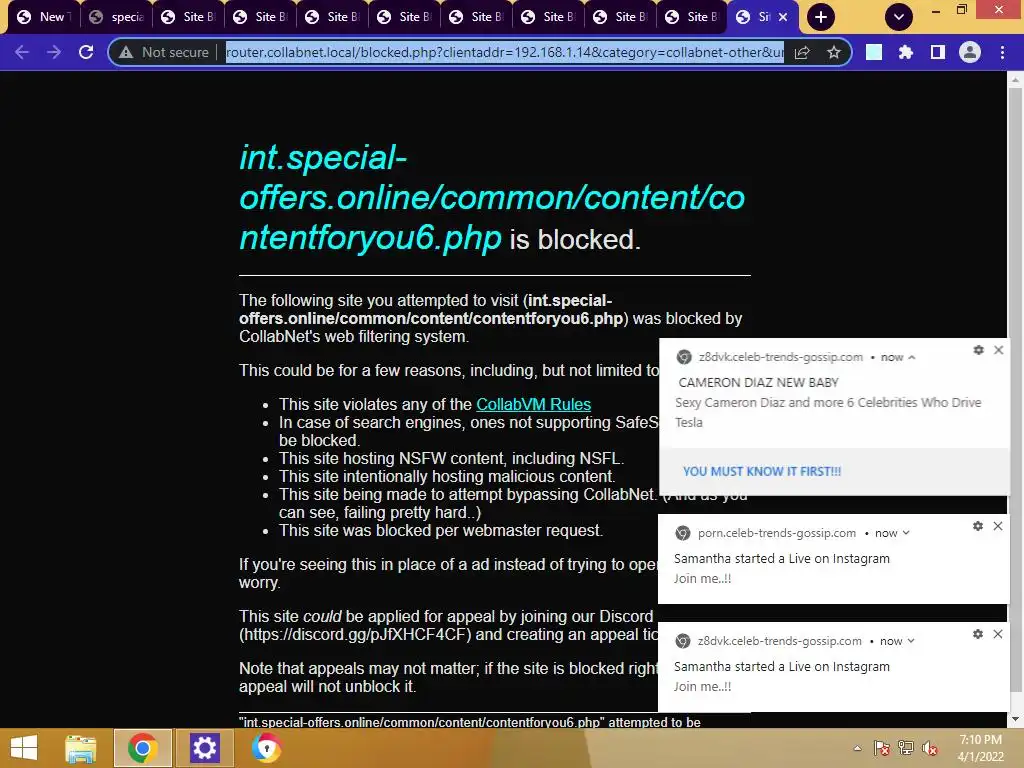Viewport: 1024px width, 768px height.
Task: Open the tab search dropdown
Action: click(899, 17)
